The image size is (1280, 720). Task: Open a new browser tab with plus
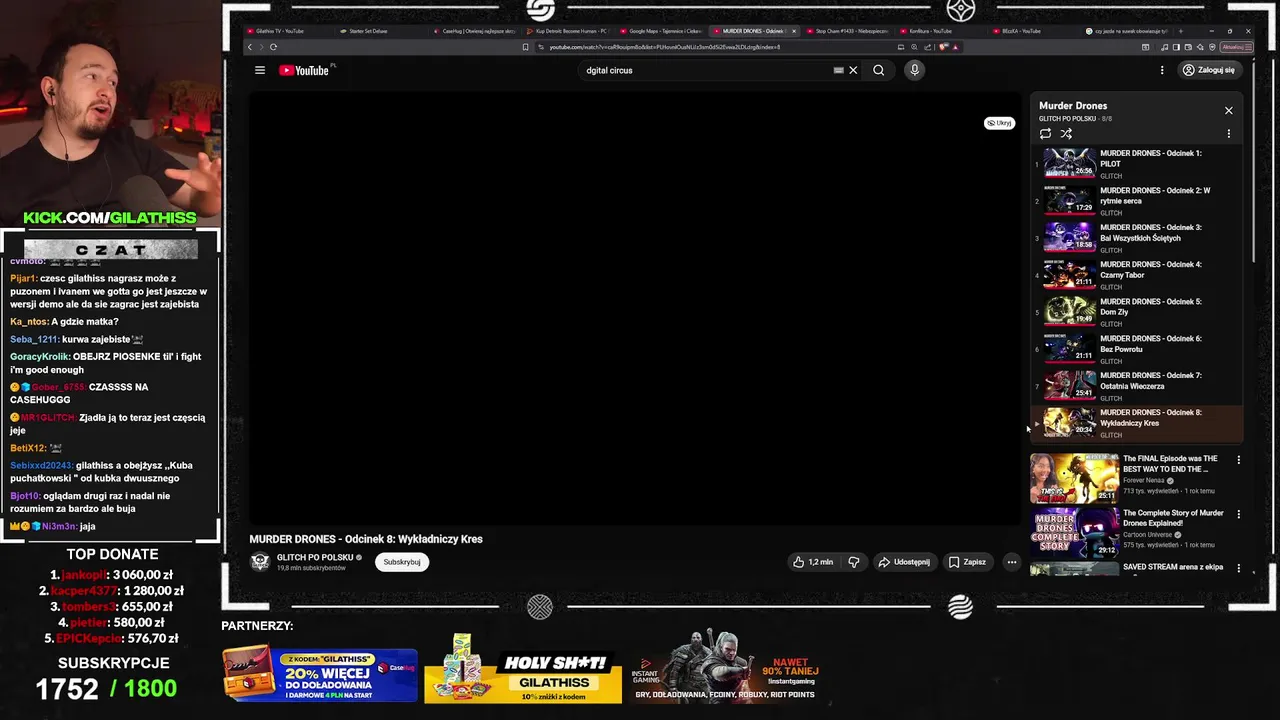click(x=1181, y=31)
